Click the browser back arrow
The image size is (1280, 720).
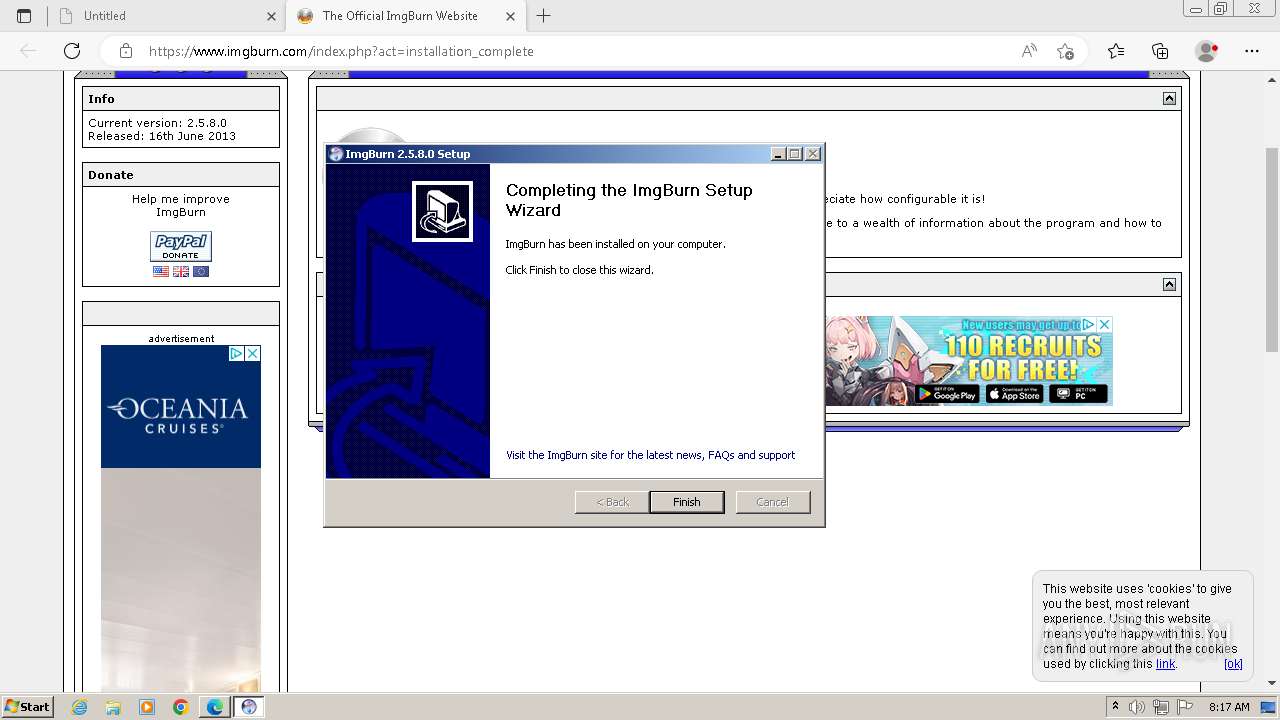[28, 51]
